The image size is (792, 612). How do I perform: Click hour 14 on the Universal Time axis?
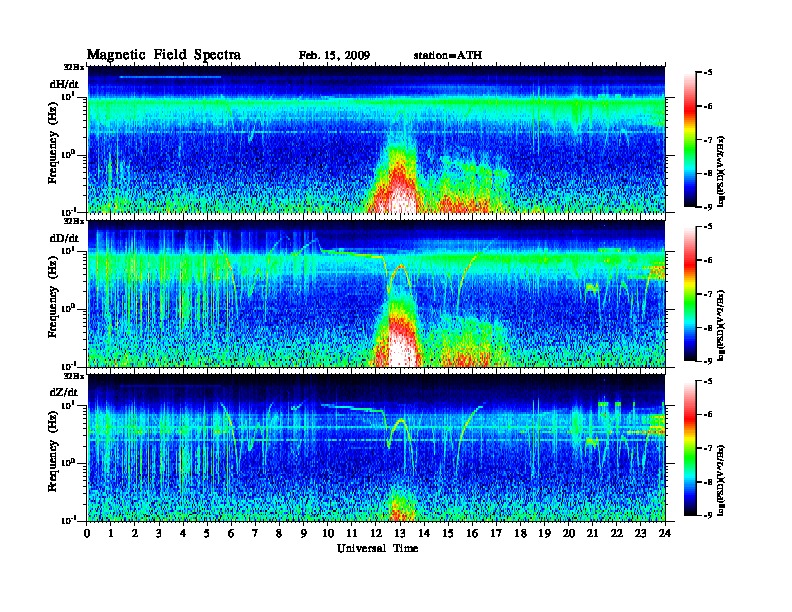coord(424,534)
